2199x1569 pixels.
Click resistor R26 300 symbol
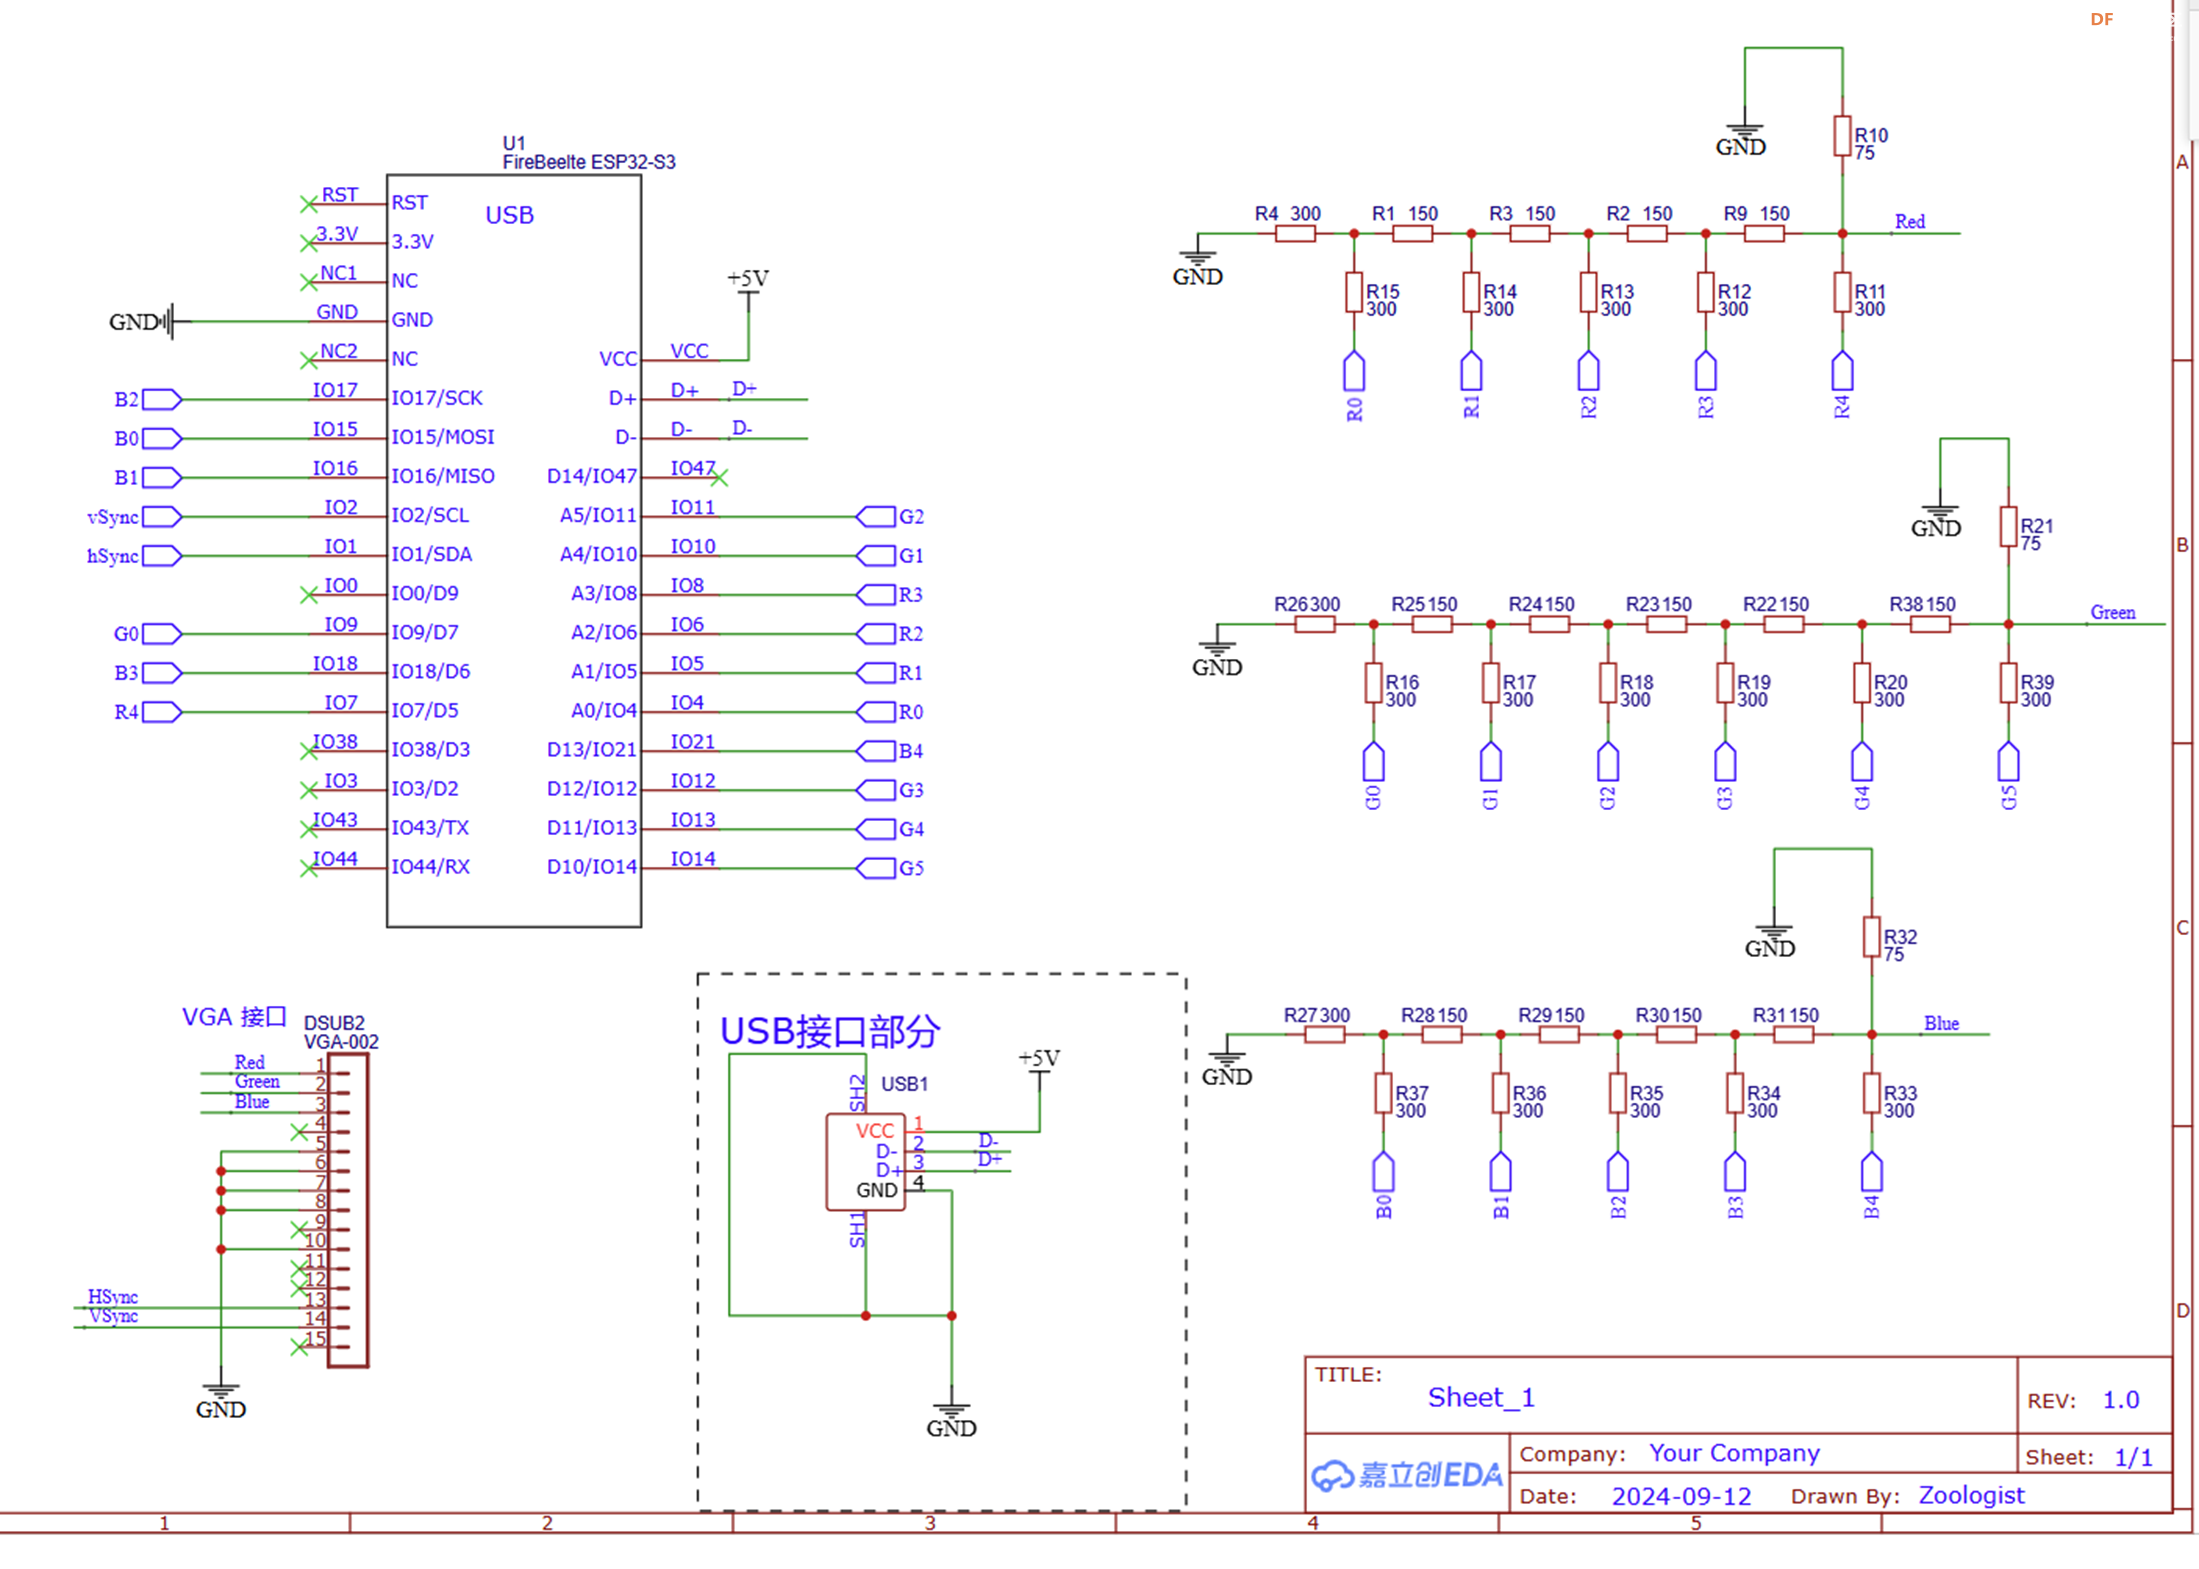(1315, 625)
